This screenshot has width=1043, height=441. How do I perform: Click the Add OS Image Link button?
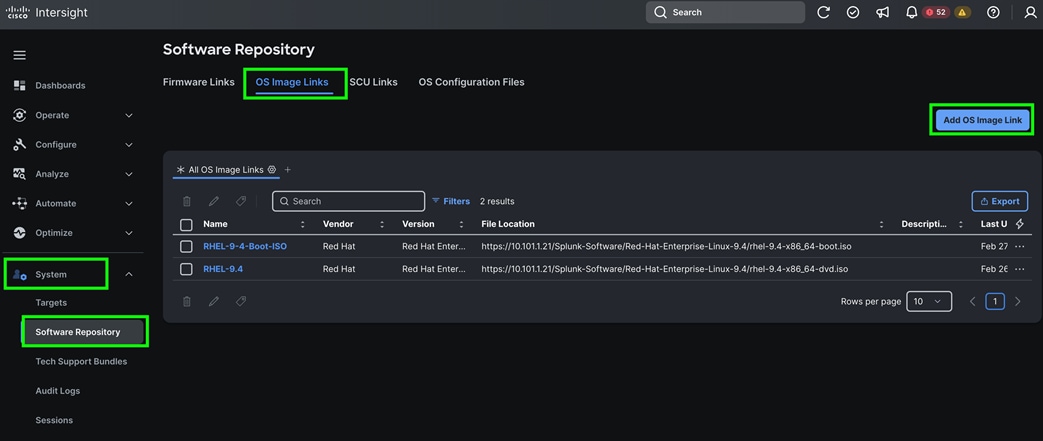point(982,120)
